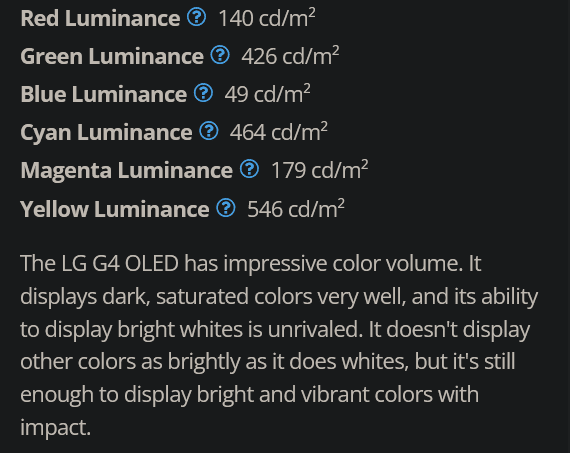Click the LG G4 OLED paragraph text
Viewport: 570px width, 453px height.
tap(279, 345)
